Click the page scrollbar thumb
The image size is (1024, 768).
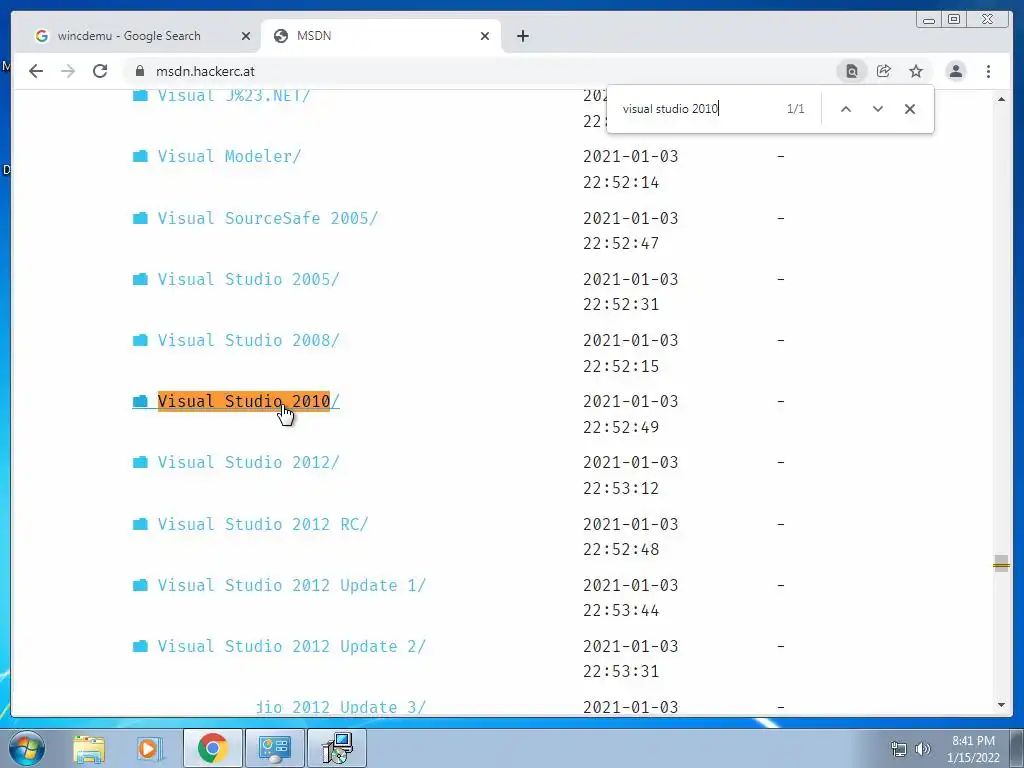(1001, 564)
